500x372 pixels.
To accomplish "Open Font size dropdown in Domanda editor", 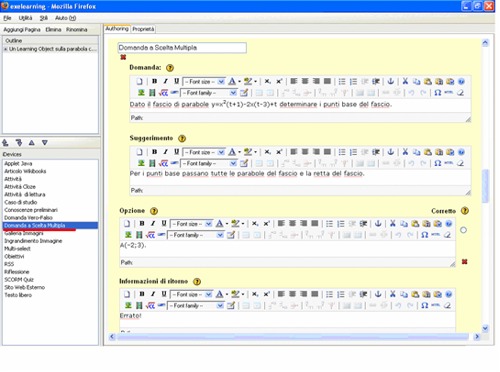I will (x=204, y=81).
